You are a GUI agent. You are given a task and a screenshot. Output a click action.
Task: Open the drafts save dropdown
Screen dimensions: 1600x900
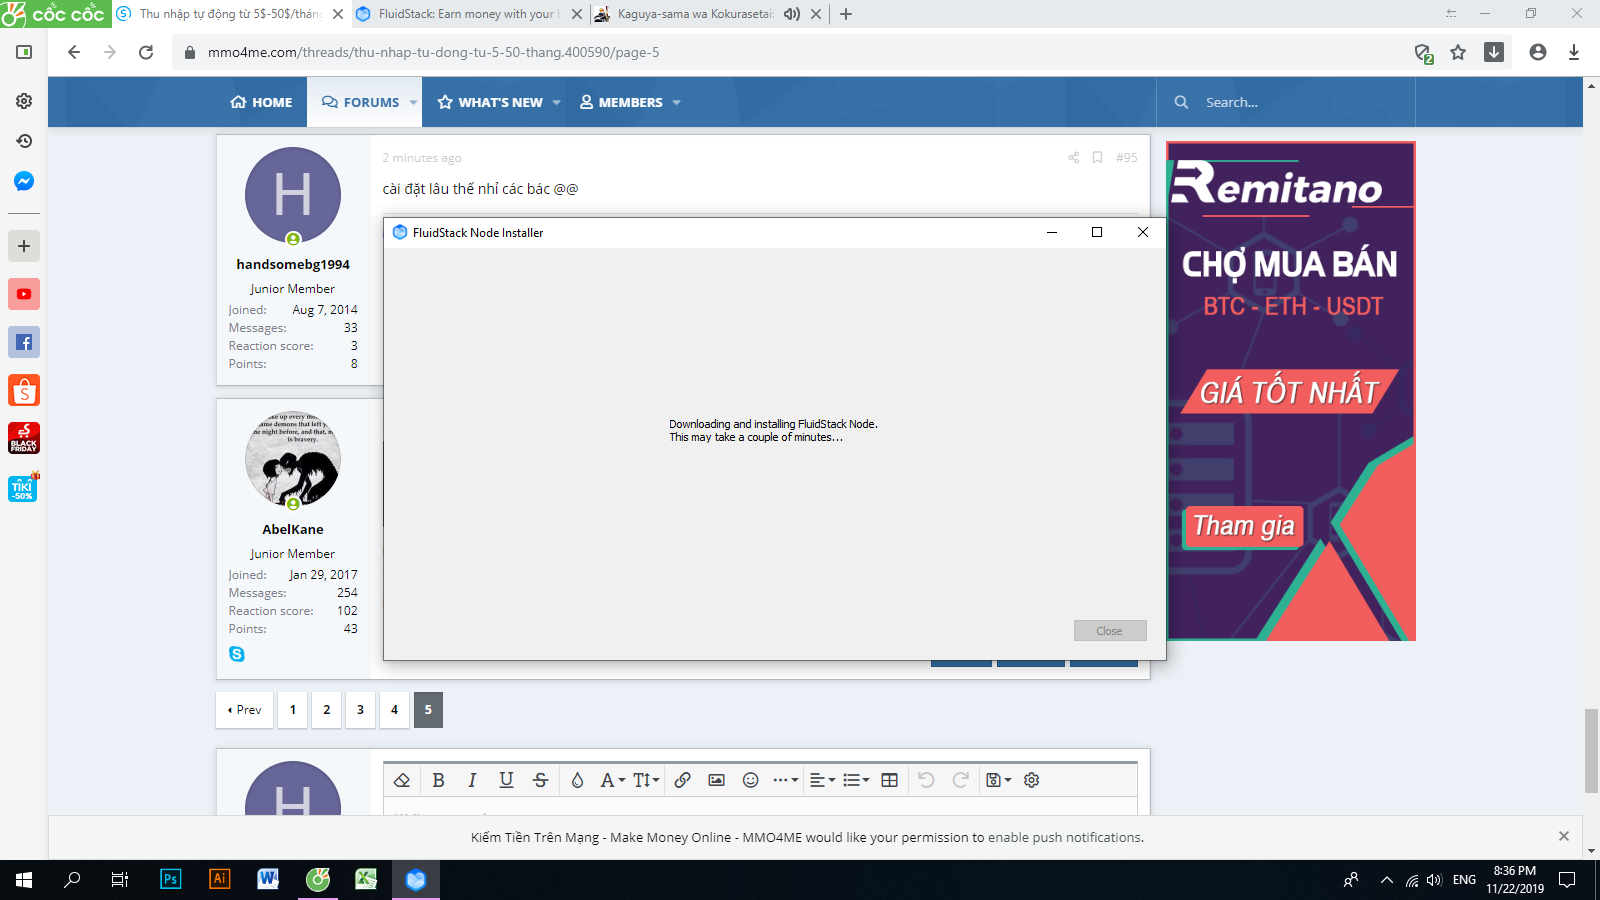coord(998,780)
